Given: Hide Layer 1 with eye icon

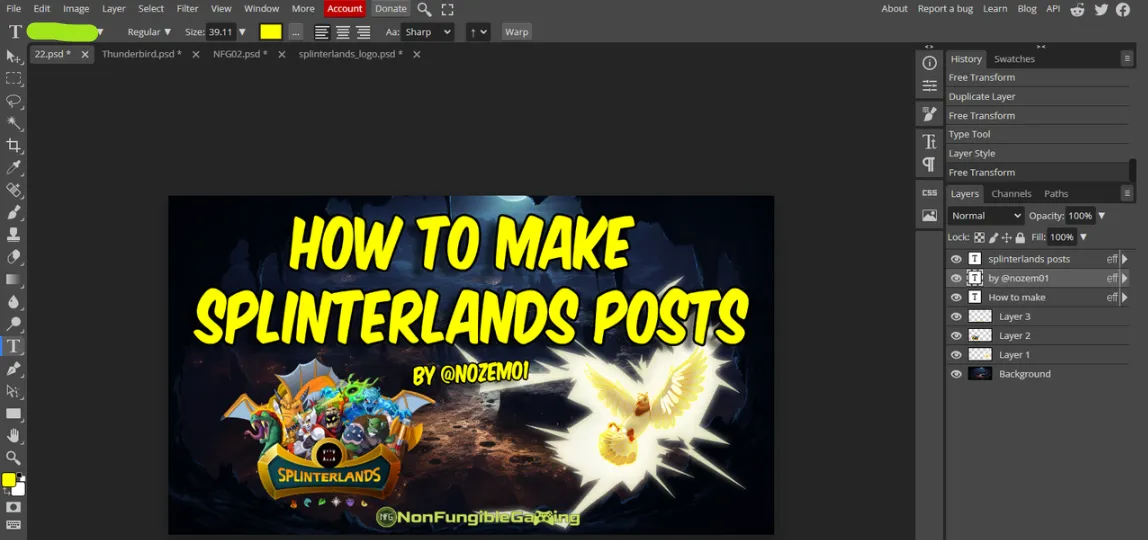Looking at the screenshot, I should pyautogui.click(x=955, y=354).
